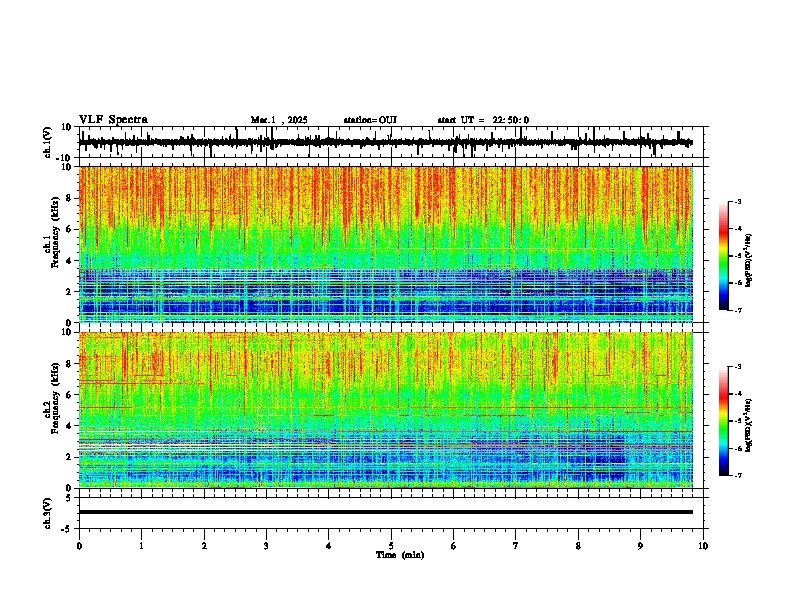Click time axis tick label "7"
This screenshot has height=612, width=792.
[516, 546]
